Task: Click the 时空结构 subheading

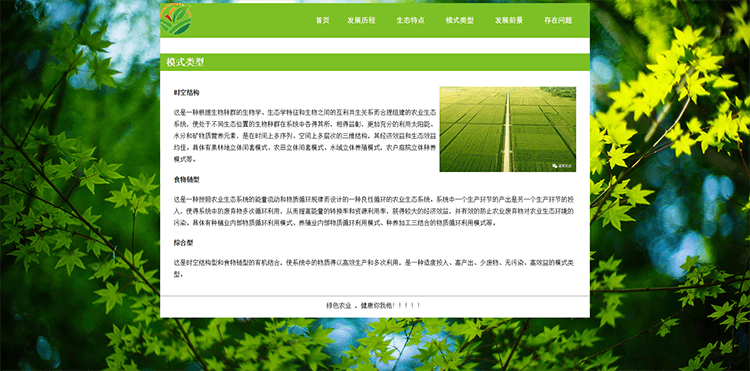Action: click(187, 93)
